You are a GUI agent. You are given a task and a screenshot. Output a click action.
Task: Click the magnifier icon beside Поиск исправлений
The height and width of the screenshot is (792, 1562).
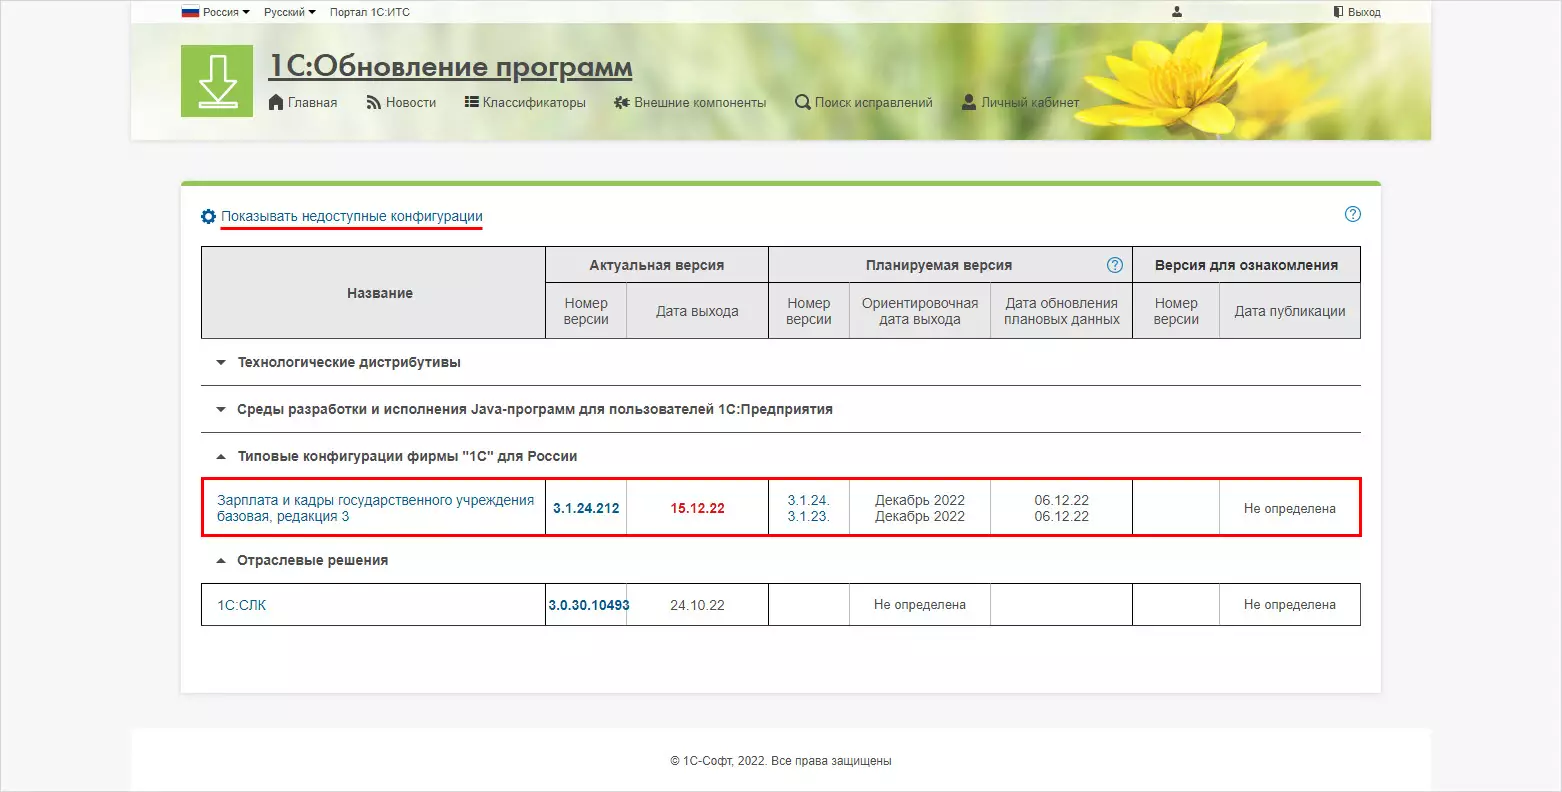(x=802, y=102)
